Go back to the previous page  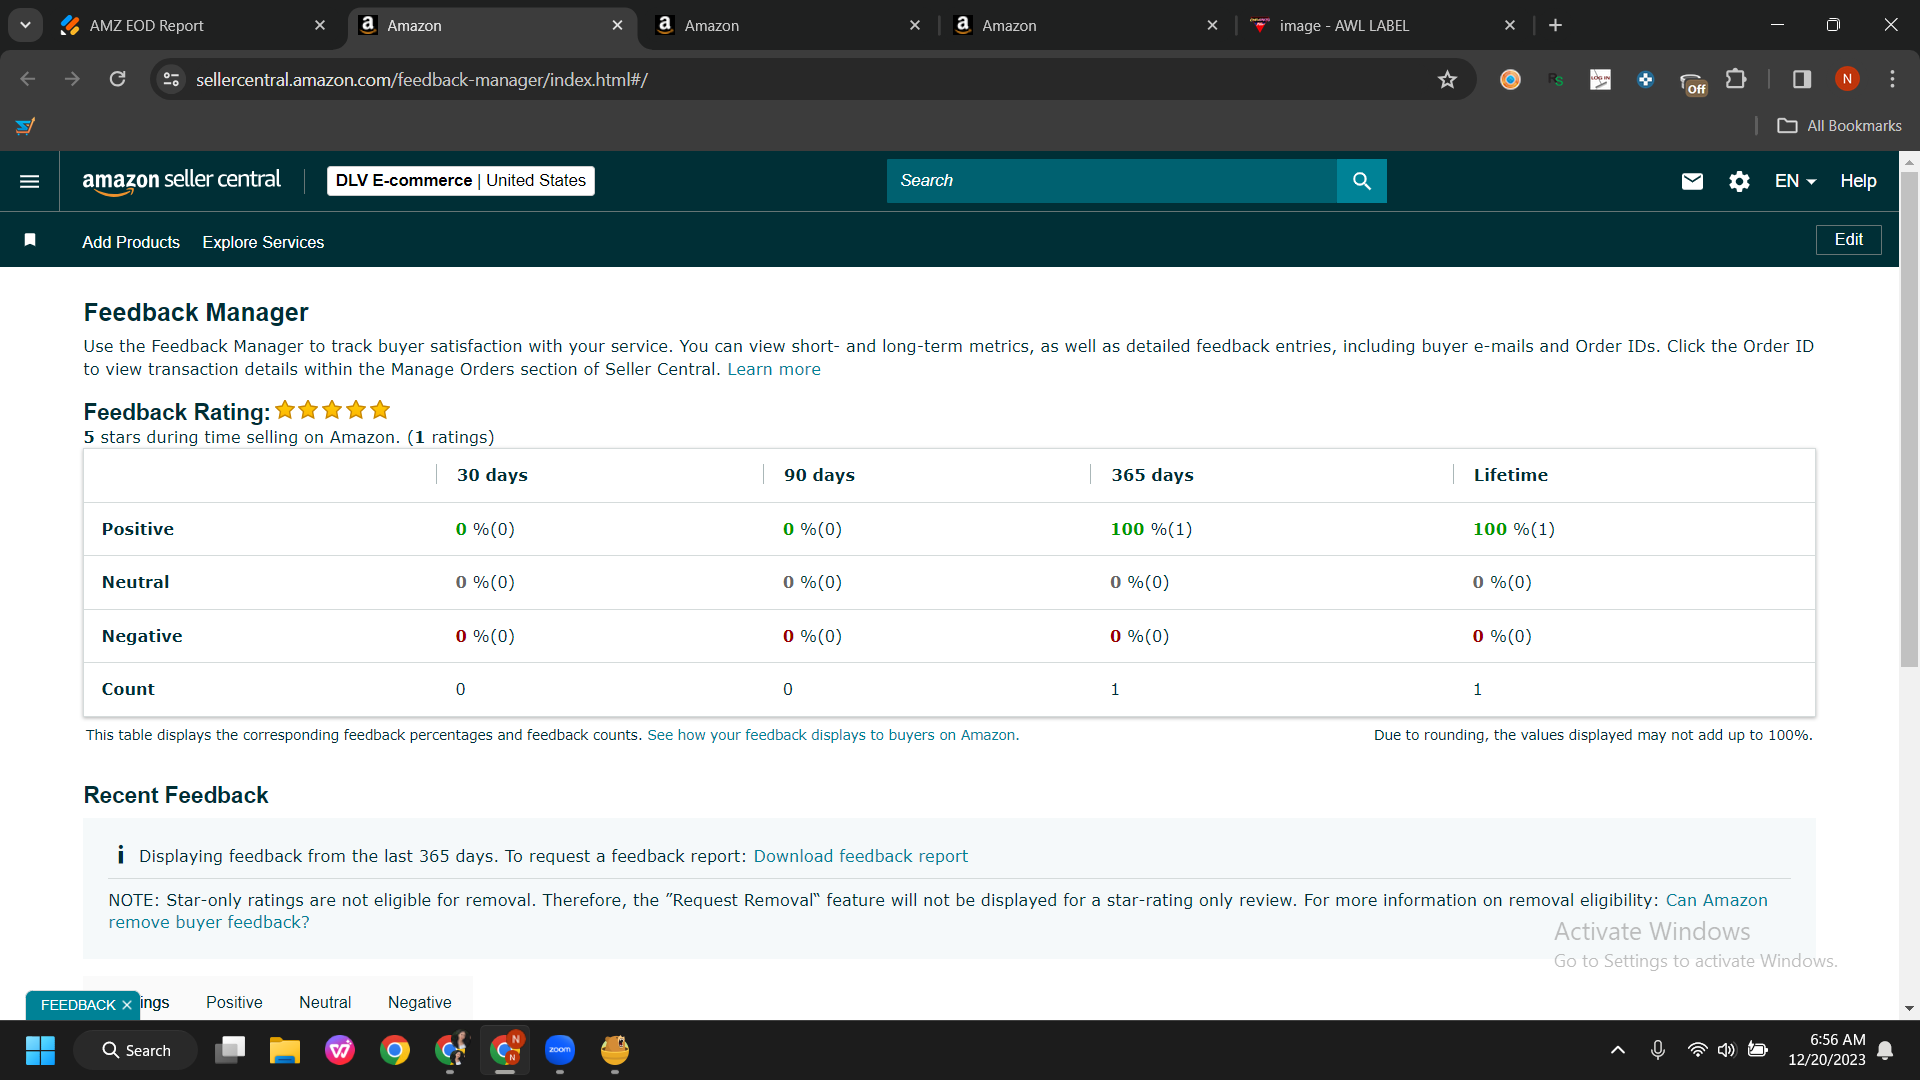coord(28,79)
